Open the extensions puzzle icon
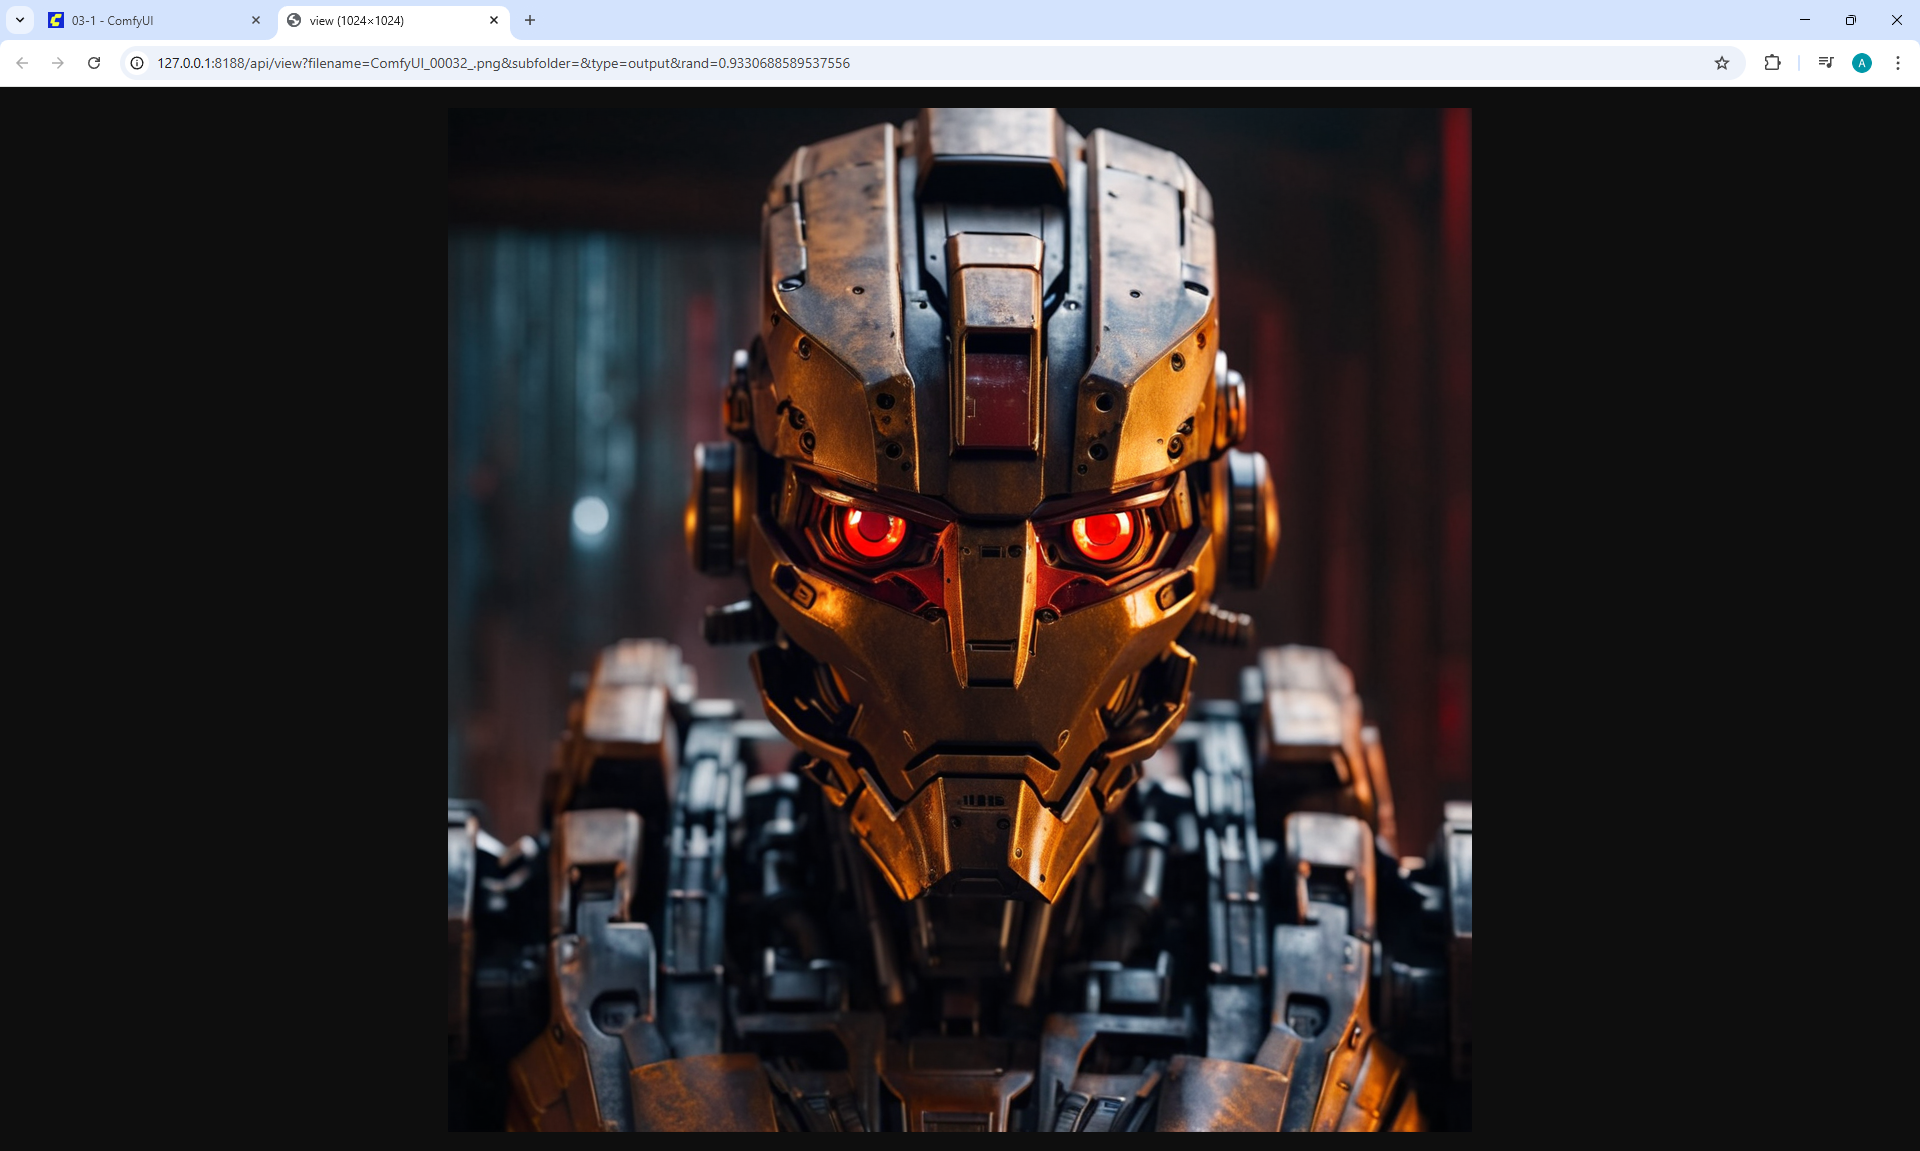Screen dimensions: 1920x1151 click(x=1772, y=63)
